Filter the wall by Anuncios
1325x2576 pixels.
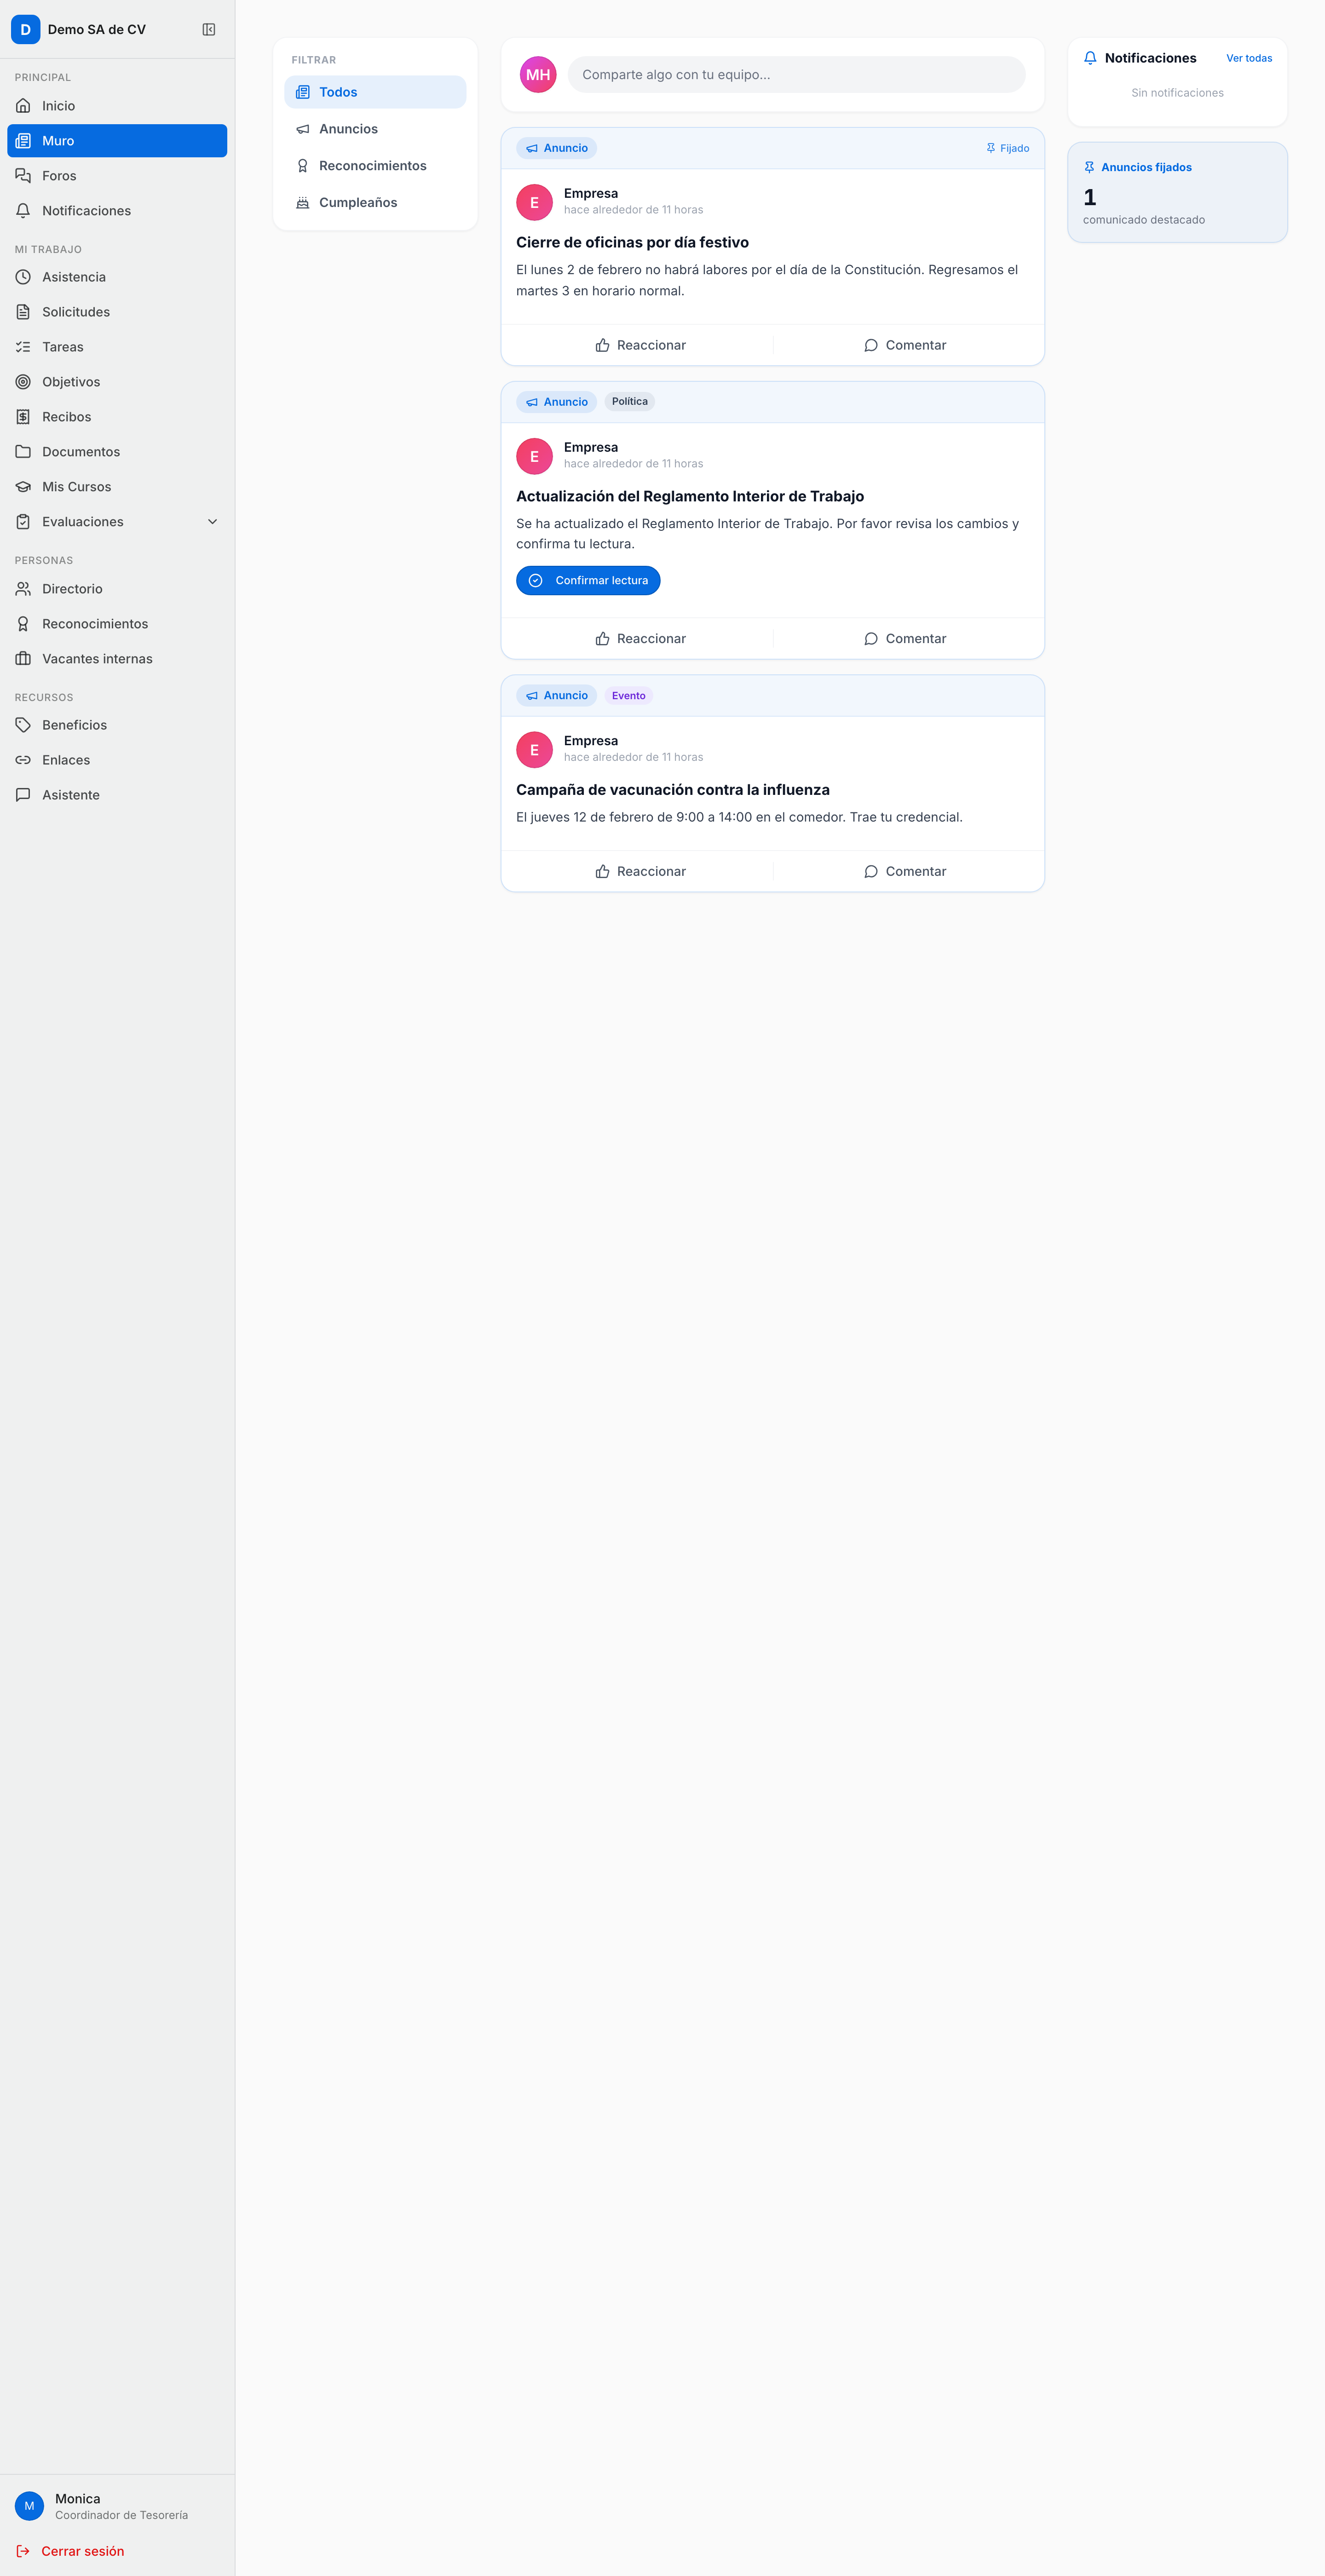pos(375,129)
